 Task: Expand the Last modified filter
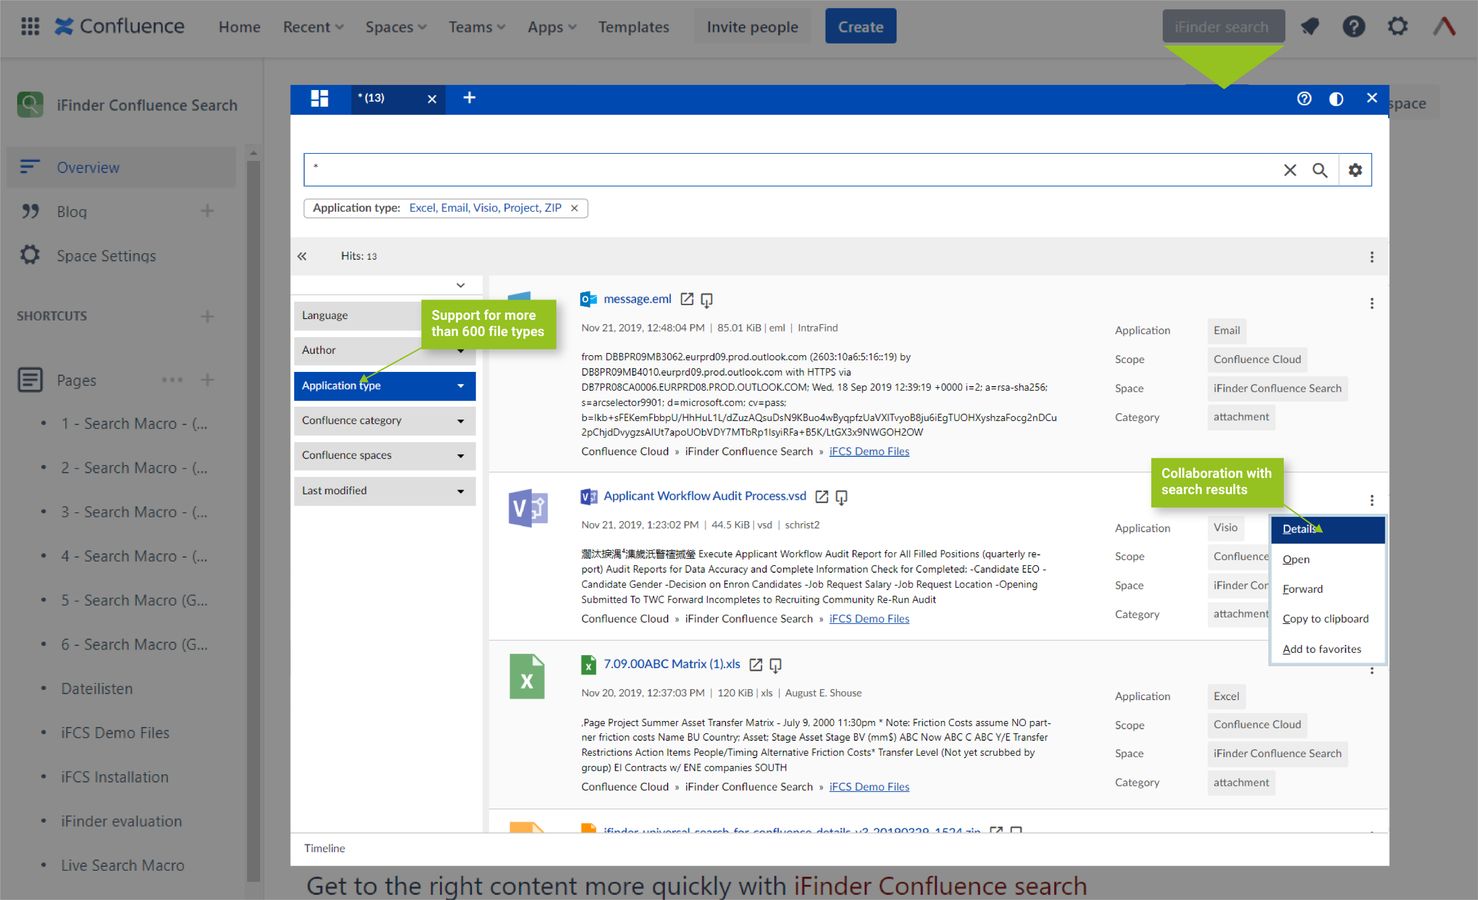pos(385,491)
